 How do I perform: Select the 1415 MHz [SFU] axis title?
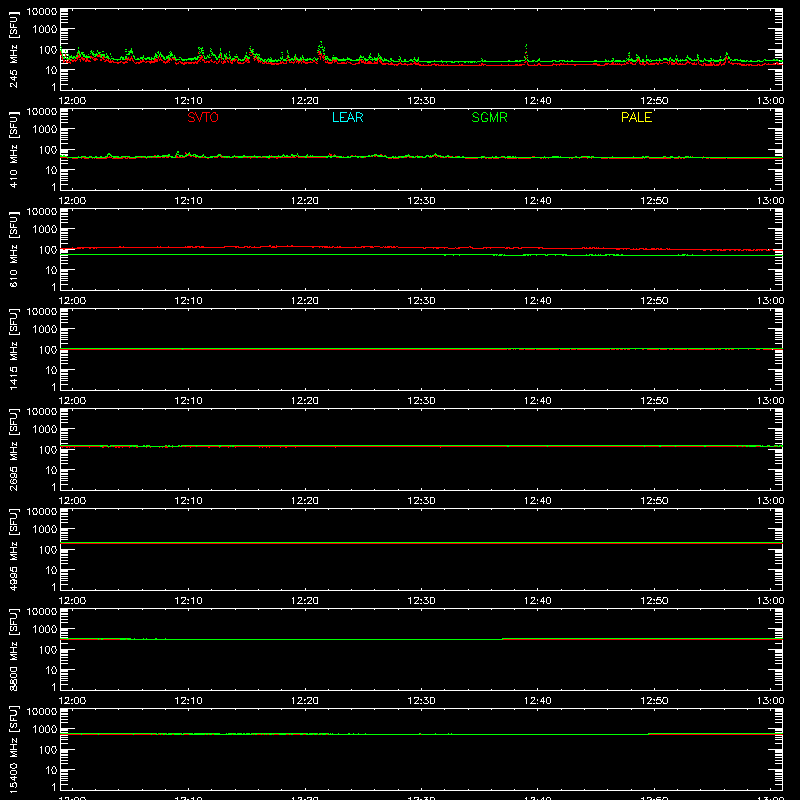[13, 349]
